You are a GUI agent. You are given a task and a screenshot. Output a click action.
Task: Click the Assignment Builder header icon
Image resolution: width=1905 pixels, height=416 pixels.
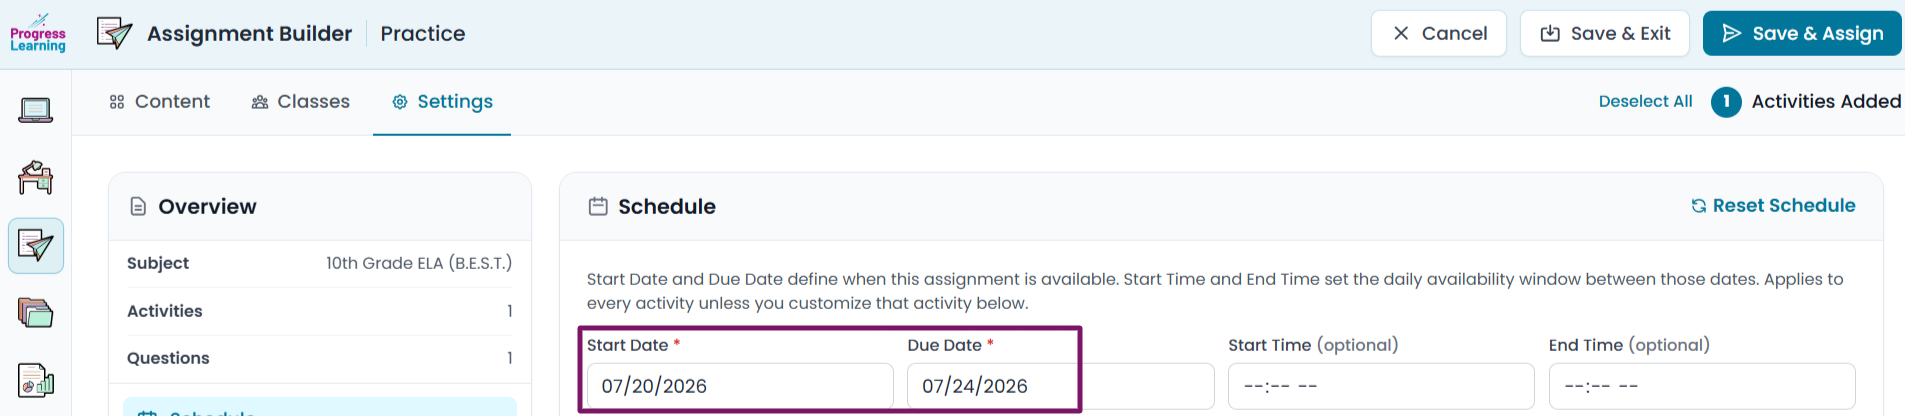(114, 33)
